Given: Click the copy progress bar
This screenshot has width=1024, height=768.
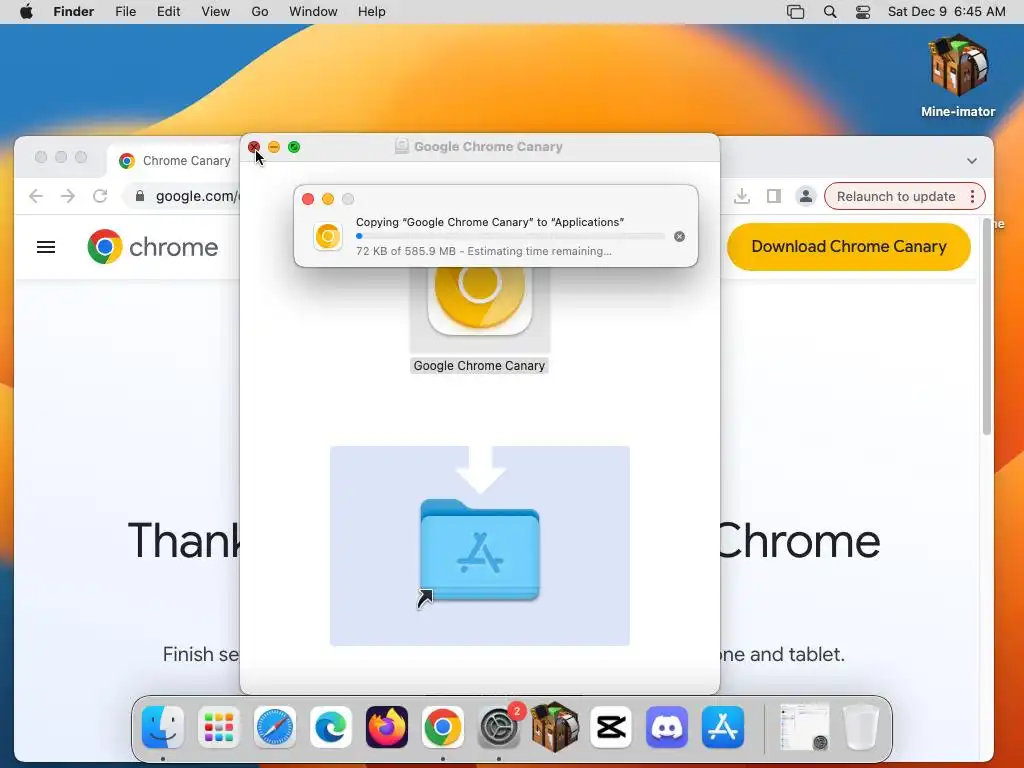Looking at the screenshot, I should click(510, 236).
